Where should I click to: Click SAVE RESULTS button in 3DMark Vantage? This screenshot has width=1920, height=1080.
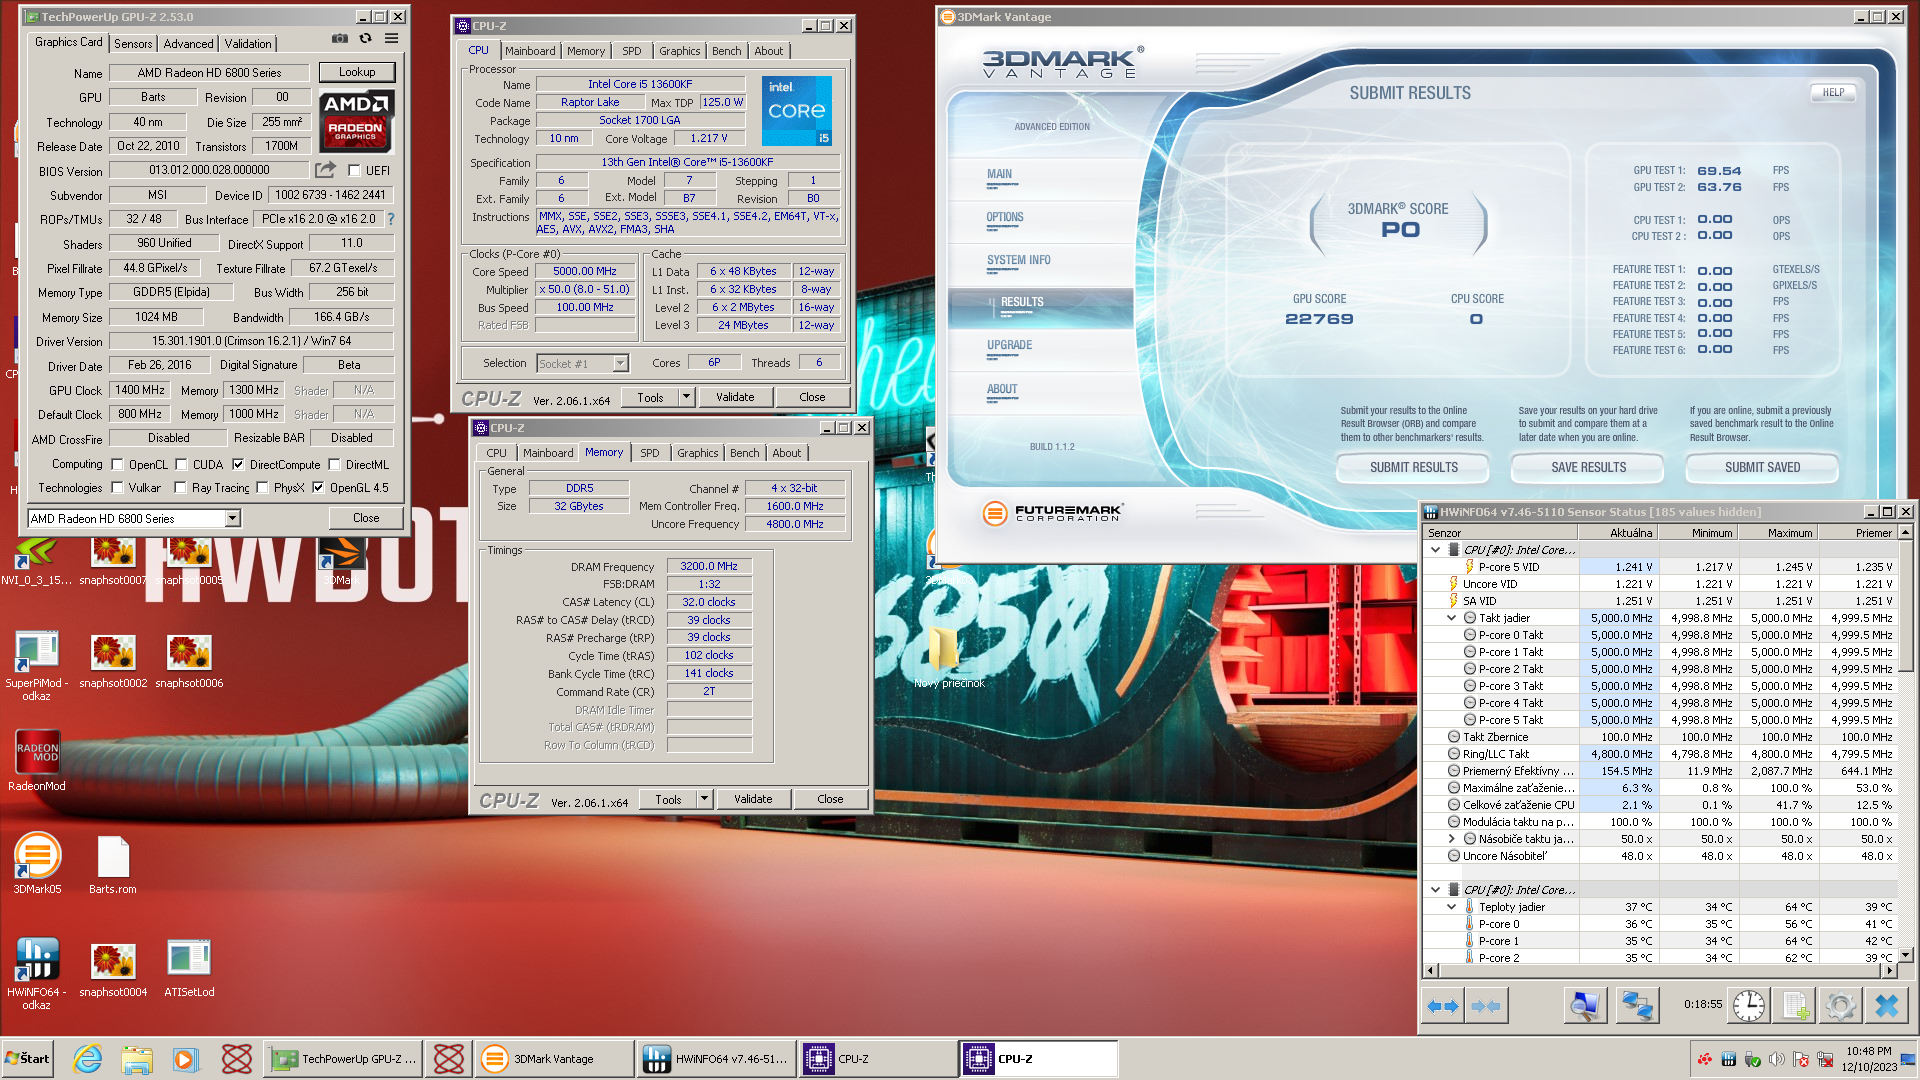tap(1588, 467)
